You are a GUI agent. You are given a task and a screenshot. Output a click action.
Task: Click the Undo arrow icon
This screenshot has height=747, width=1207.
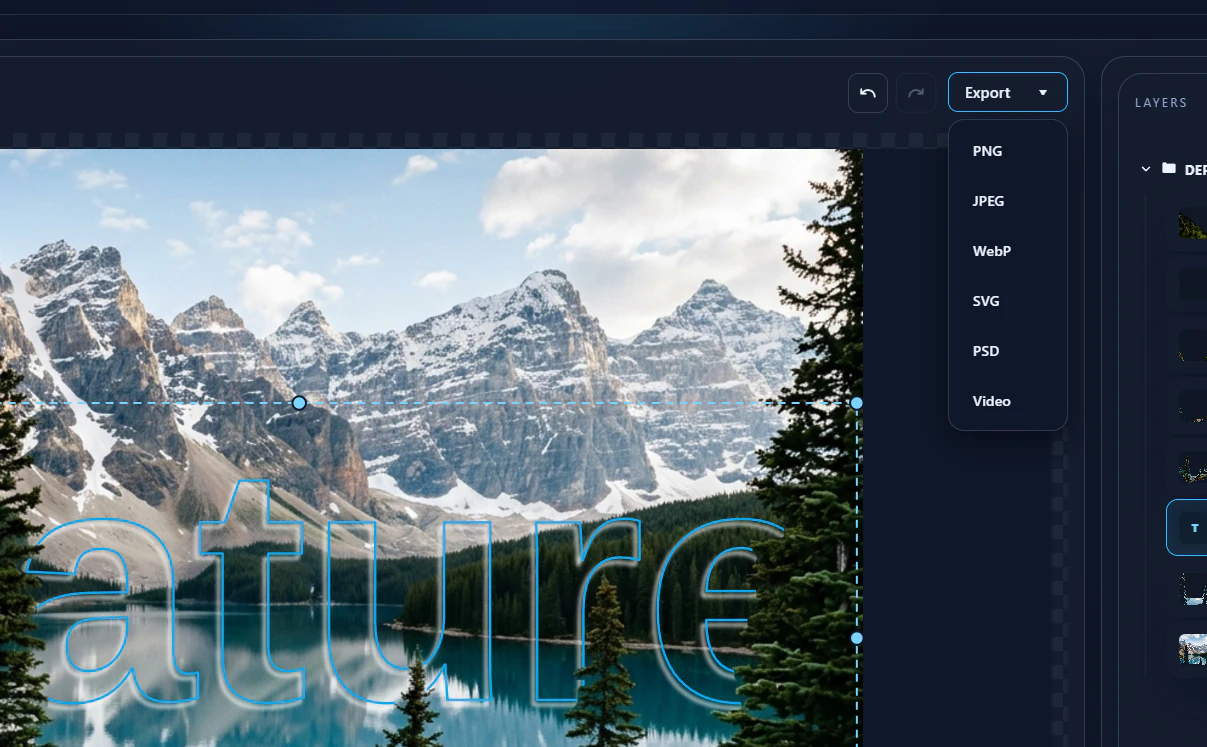867,92
